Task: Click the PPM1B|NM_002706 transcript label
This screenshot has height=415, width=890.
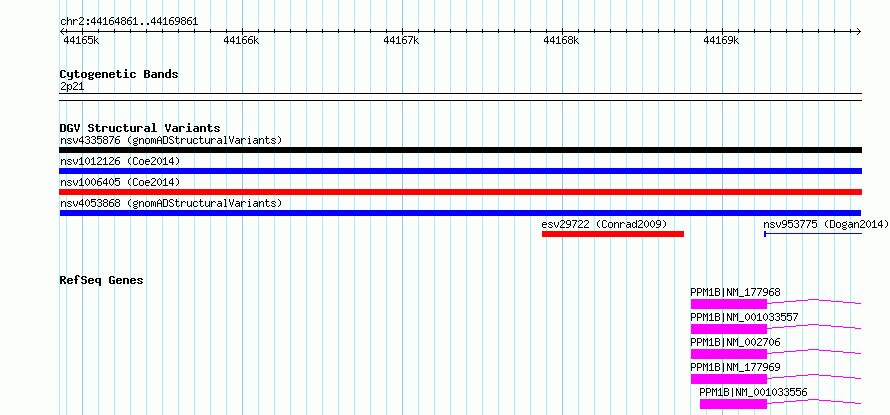Action: click(x=736, y=342)
